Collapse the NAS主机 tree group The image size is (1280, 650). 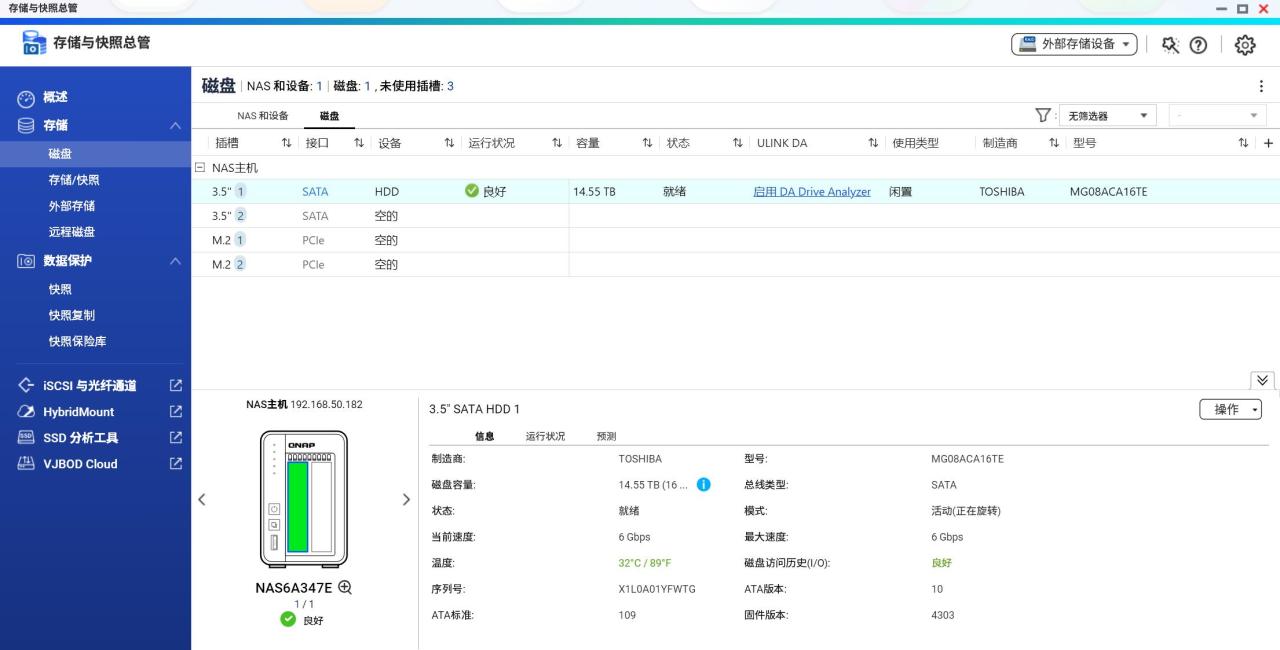tap(199, 168)
